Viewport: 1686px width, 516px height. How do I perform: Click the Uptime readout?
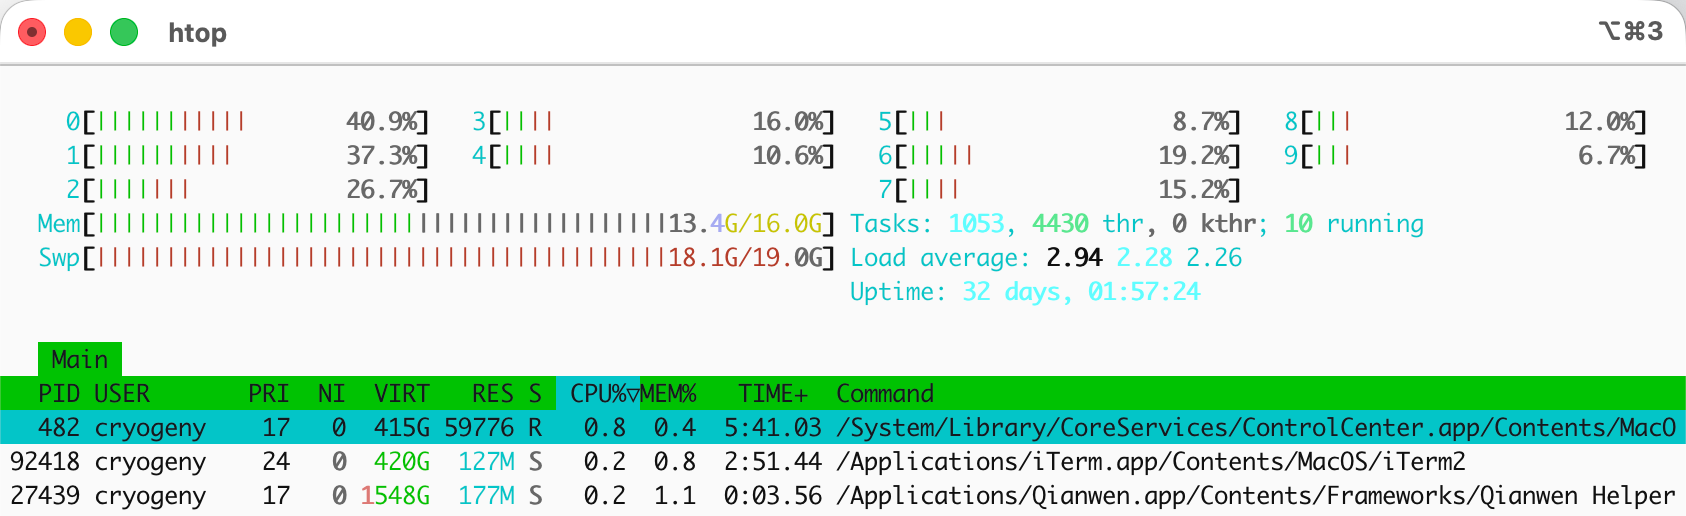(1025, 291)
